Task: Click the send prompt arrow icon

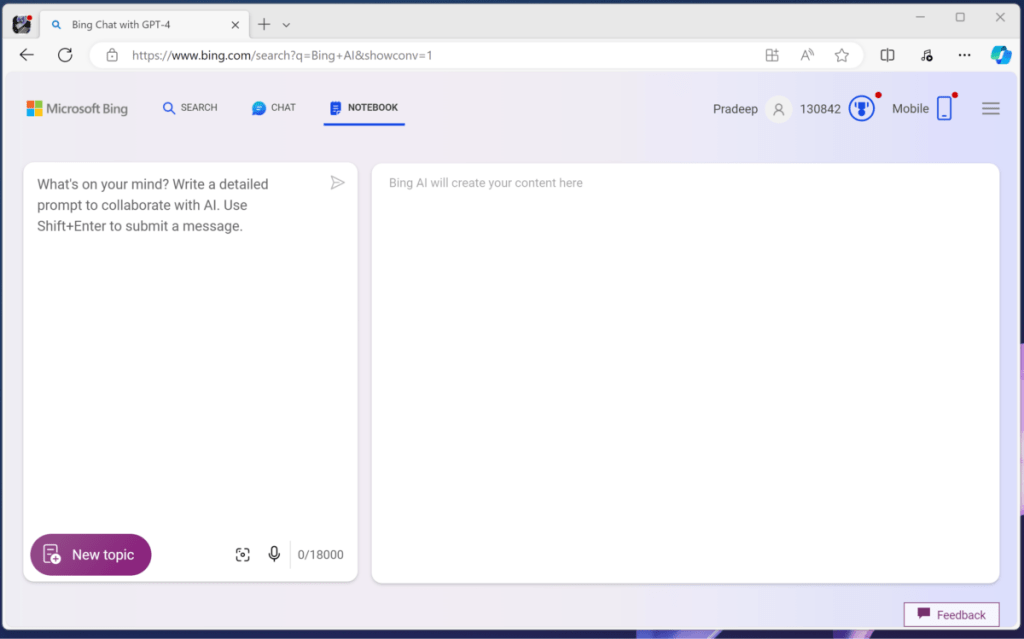Action: 337,182
